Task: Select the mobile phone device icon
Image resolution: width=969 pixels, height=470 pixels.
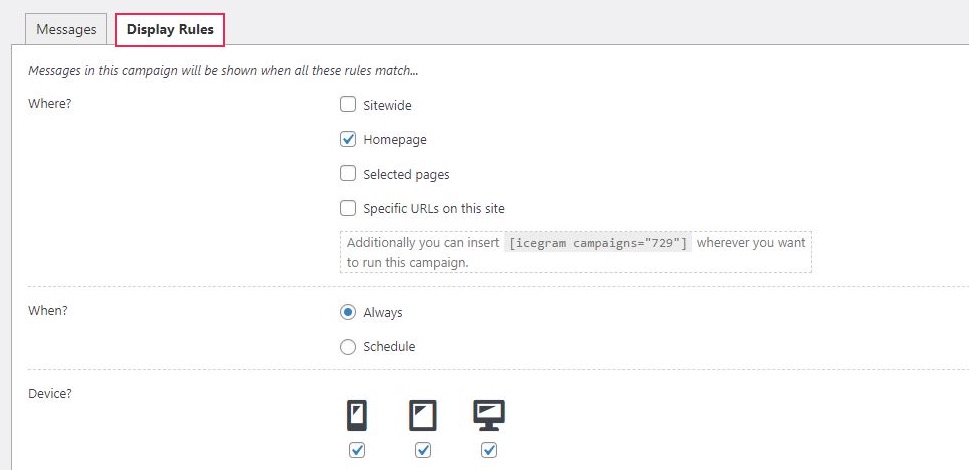Action: 357,415
